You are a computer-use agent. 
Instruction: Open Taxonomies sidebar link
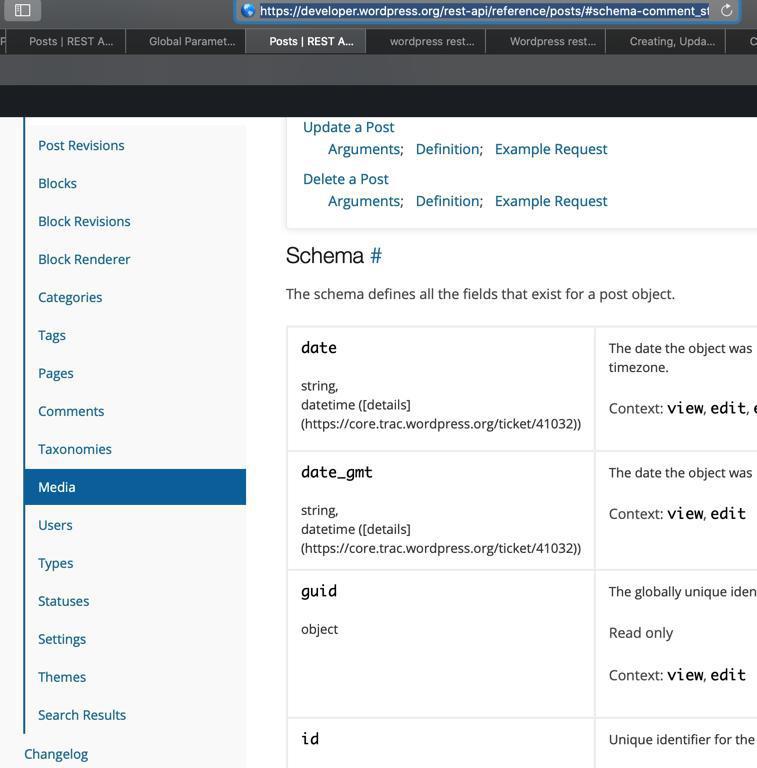click(75, 449)
